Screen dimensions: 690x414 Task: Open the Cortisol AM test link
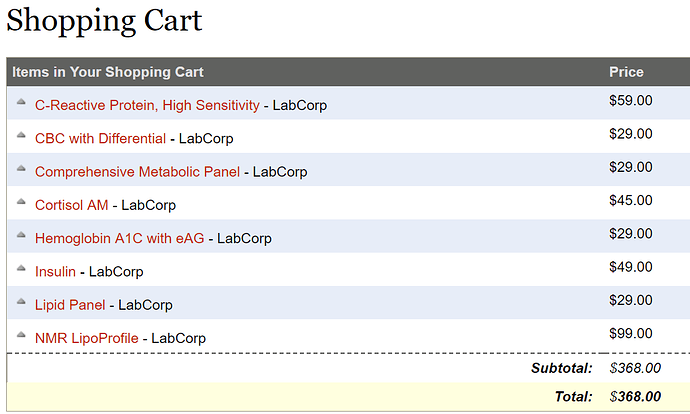tap(72, 205)
